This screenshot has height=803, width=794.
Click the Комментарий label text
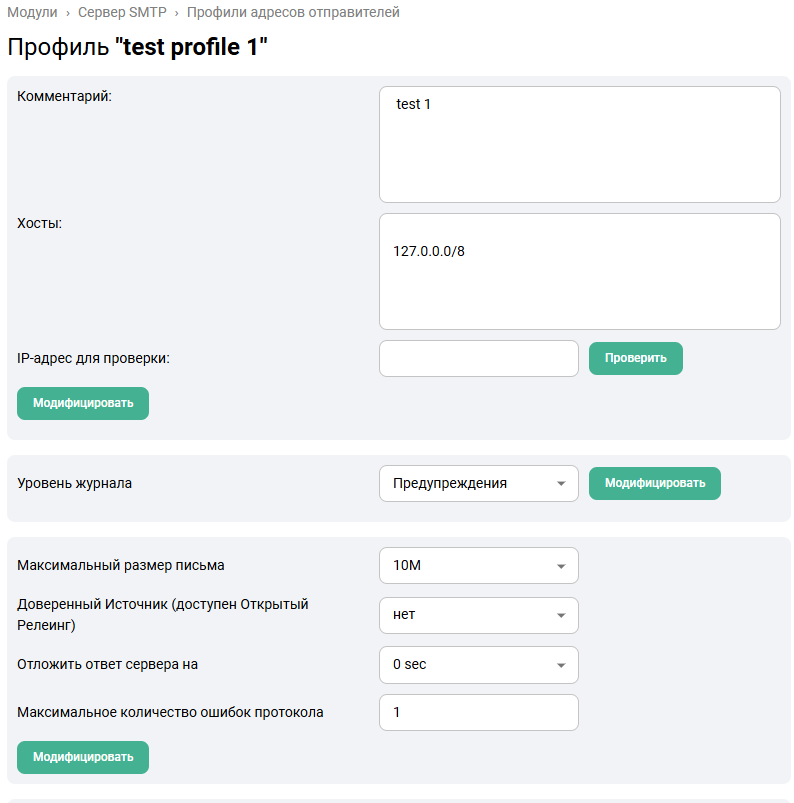[x=65, y=96]
